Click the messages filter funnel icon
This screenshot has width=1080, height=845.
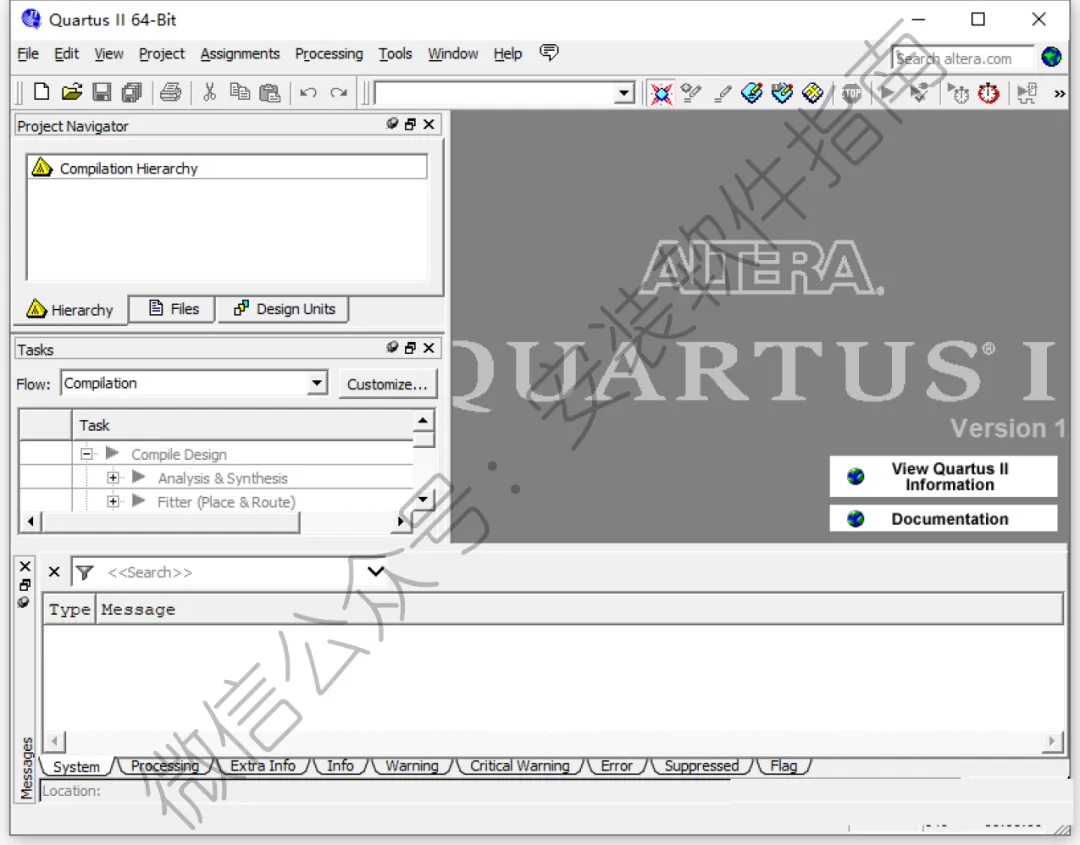[x=84, y=572]
